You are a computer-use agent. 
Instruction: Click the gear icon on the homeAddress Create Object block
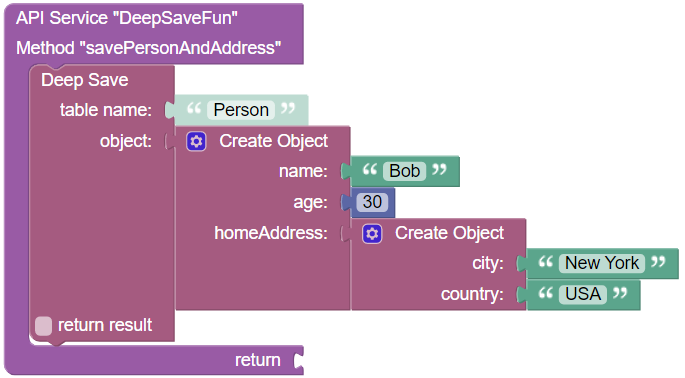[372, 234]
